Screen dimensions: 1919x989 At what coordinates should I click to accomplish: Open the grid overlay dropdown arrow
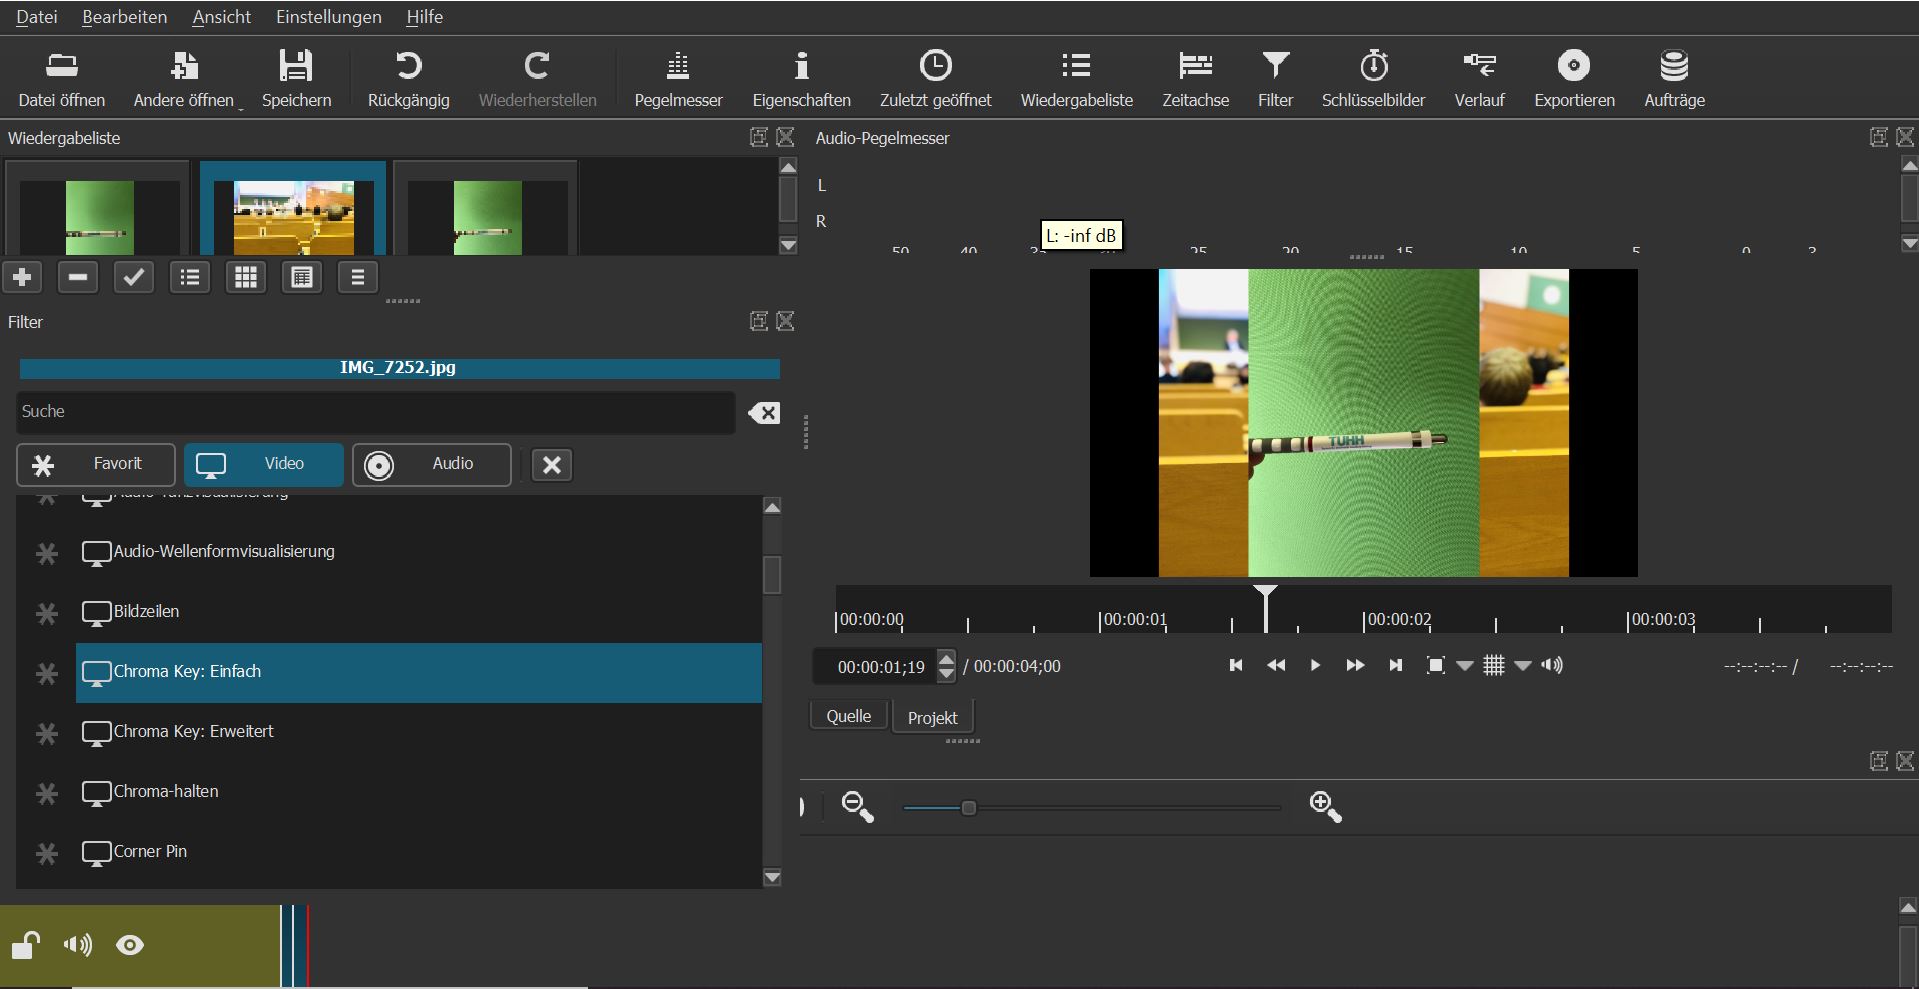(x=1523, y=666)
